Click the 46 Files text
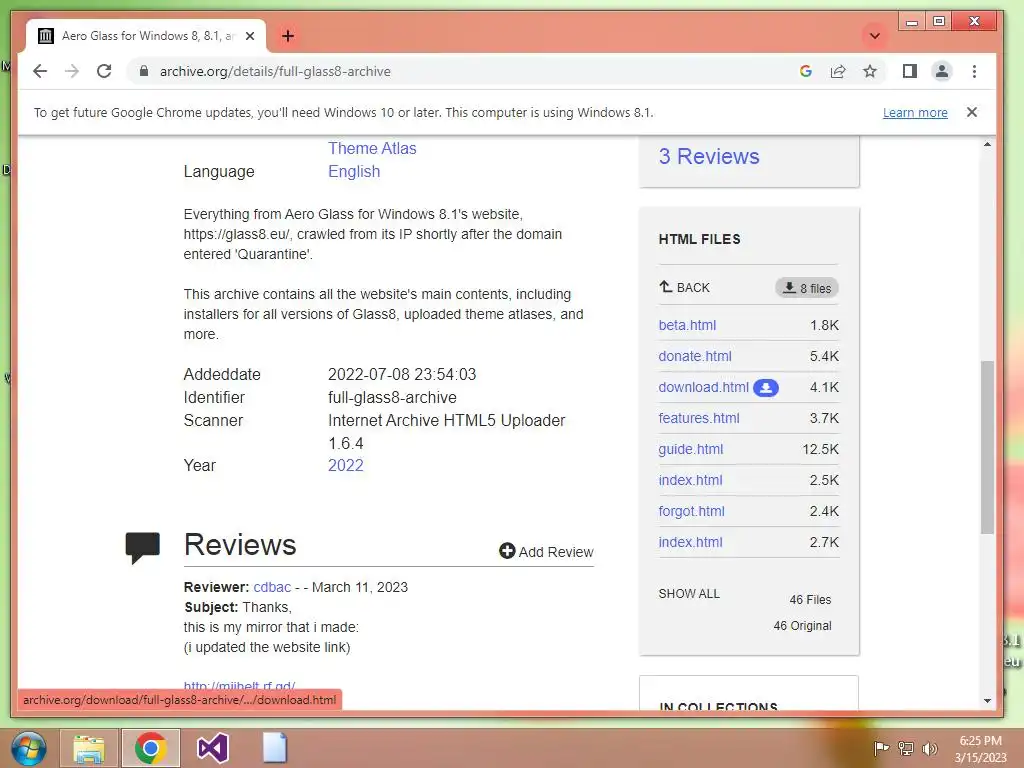Image resolution: width=1024 pixels, height=768 pixels. [810, 600]
